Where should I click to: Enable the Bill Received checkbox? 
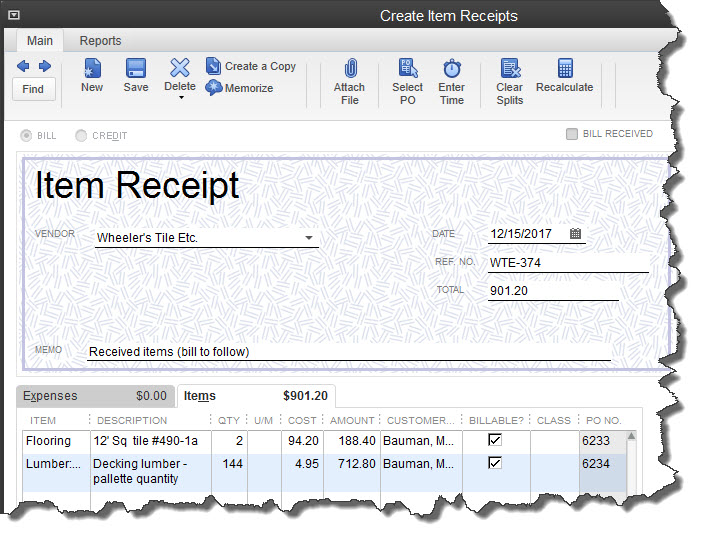(572, 134)
